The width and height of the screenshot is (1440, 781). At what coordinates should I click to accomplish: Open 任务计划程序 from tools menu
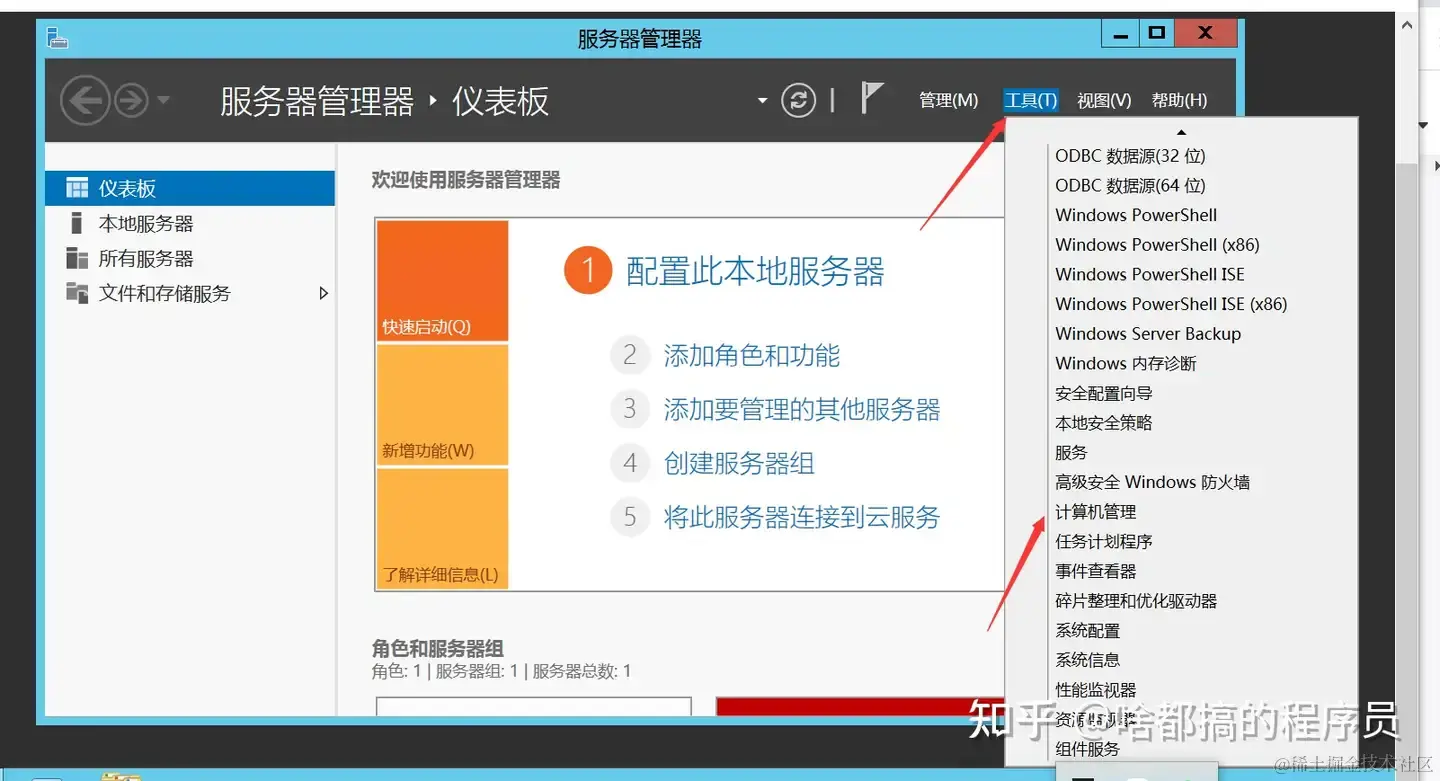pyautogui.click(x=1104, y=541)
